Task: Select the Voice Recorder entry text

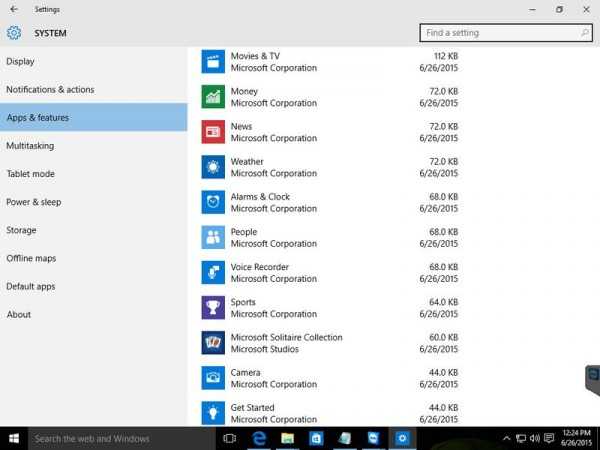Action: click(x=259, y=267)
